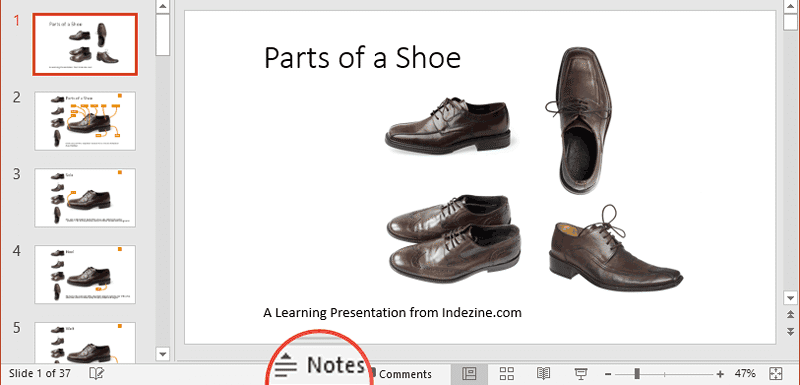
Task: Open zoom dialog via 47% level
Action: point(745,374)
